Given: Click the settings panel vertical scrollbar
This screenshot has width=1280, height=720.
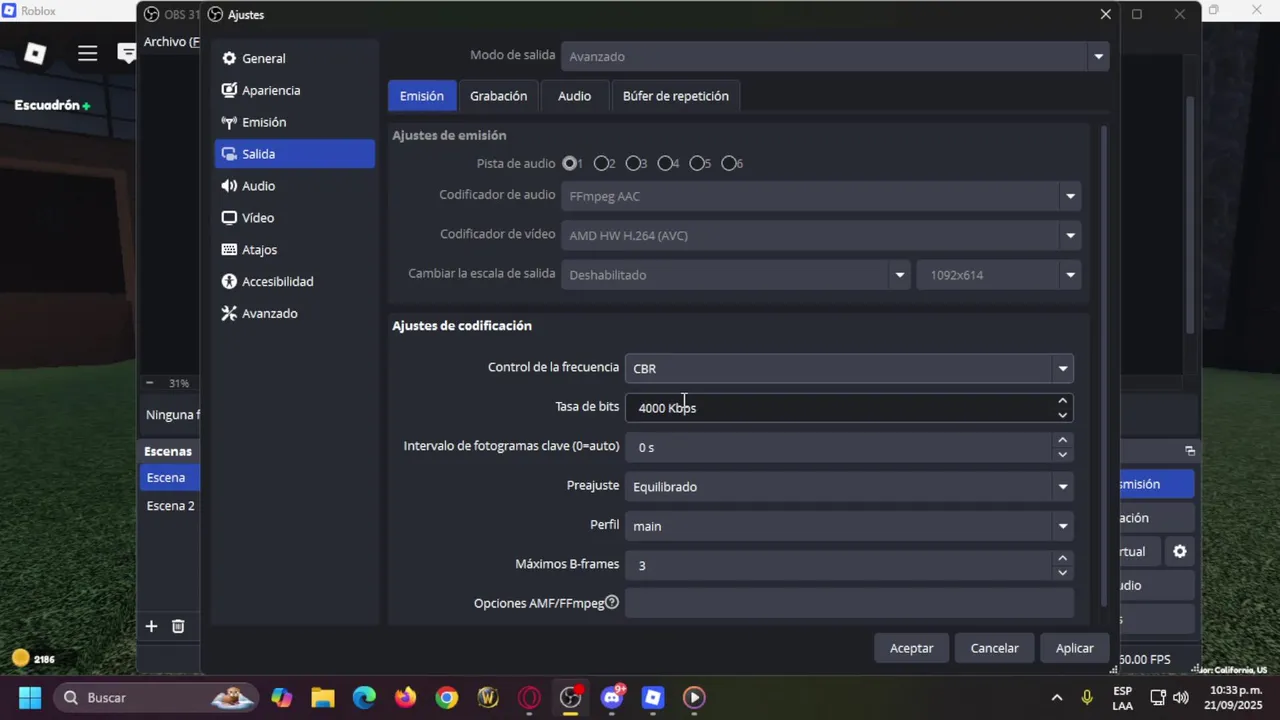Looking at the screenshot, I should (x=1104, y=365).
